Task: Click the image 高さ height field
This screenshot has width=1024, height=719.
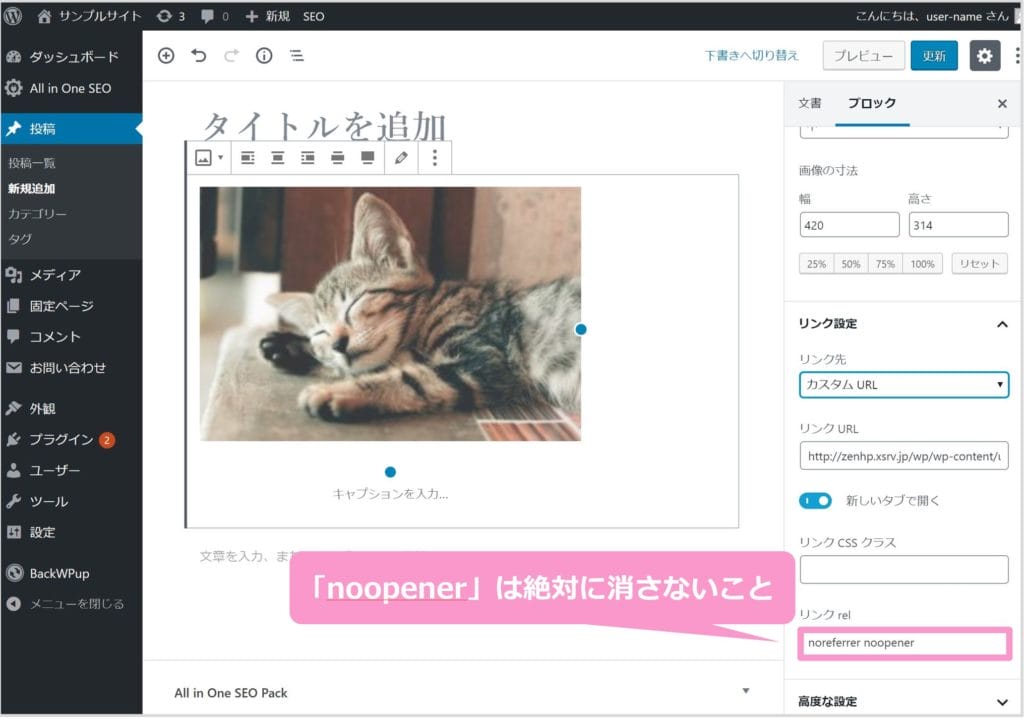Action: click(x=958, y=225)
